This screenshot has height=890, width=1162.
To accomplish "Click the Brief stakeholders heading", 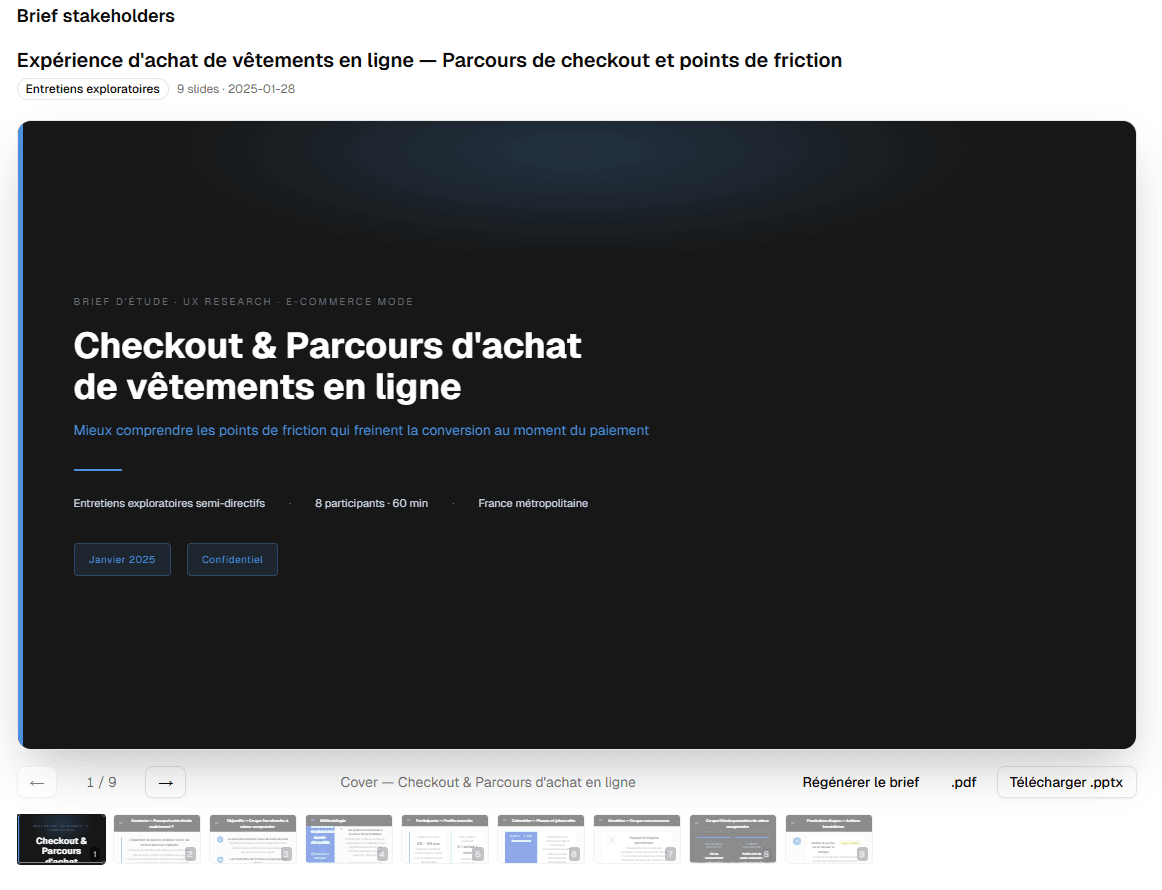I will click(96, 16).
